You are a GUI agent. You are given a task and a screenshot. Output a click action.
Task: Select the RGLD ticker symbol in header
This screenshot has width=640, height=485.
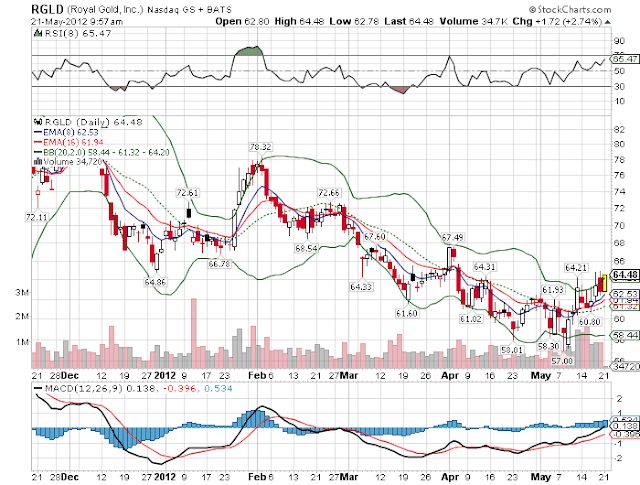pyautogui.click(x=47, y=9)
